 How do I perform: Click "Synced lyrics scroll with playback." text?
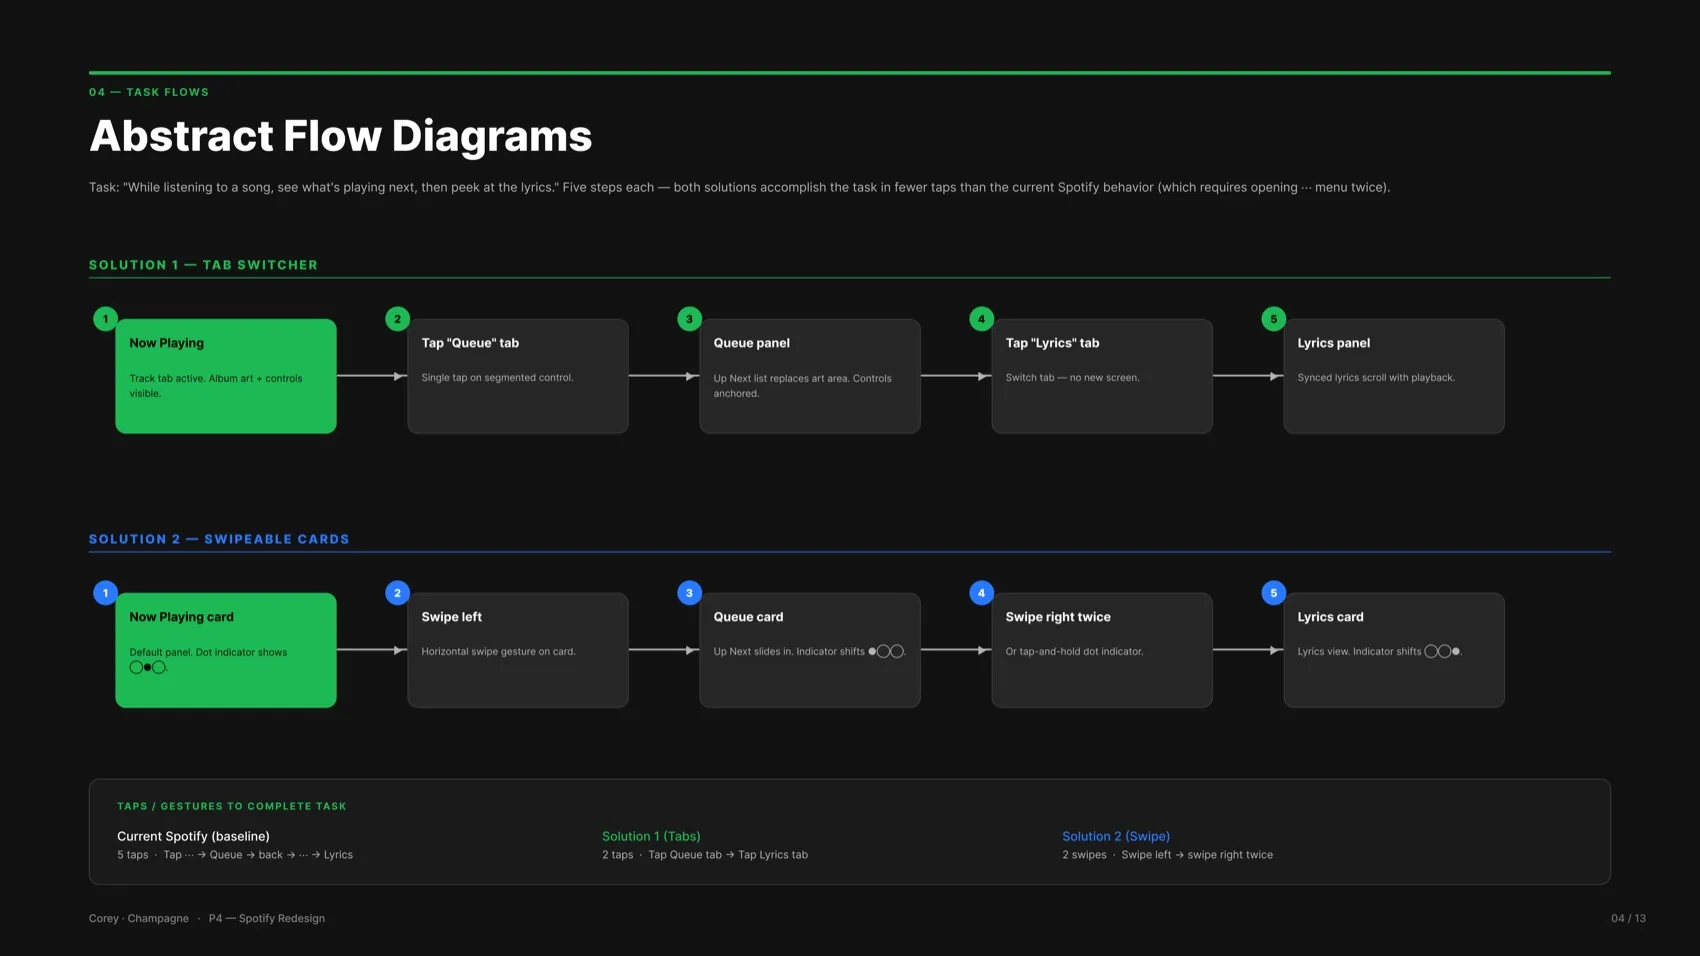pos(1376,378)
